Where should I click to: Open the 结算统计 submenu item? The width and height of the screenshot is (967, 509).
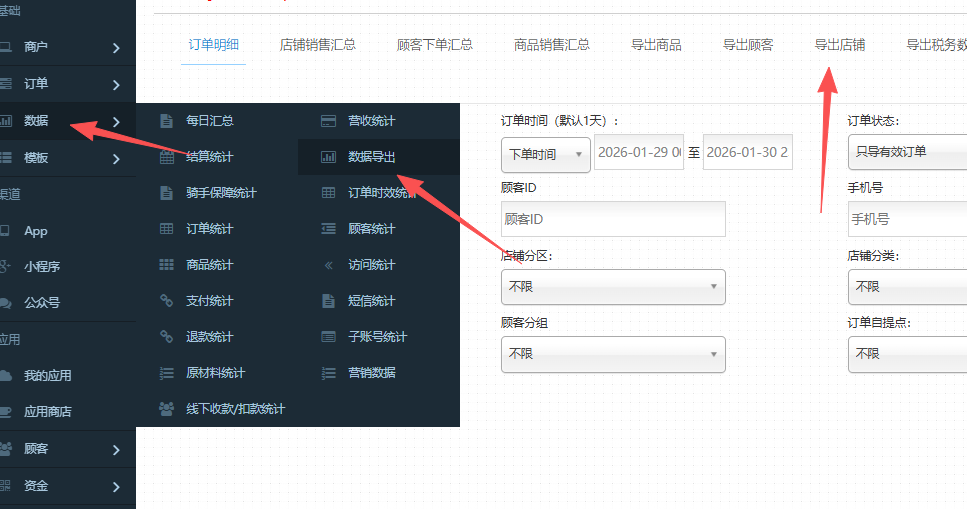click(210, 157)
